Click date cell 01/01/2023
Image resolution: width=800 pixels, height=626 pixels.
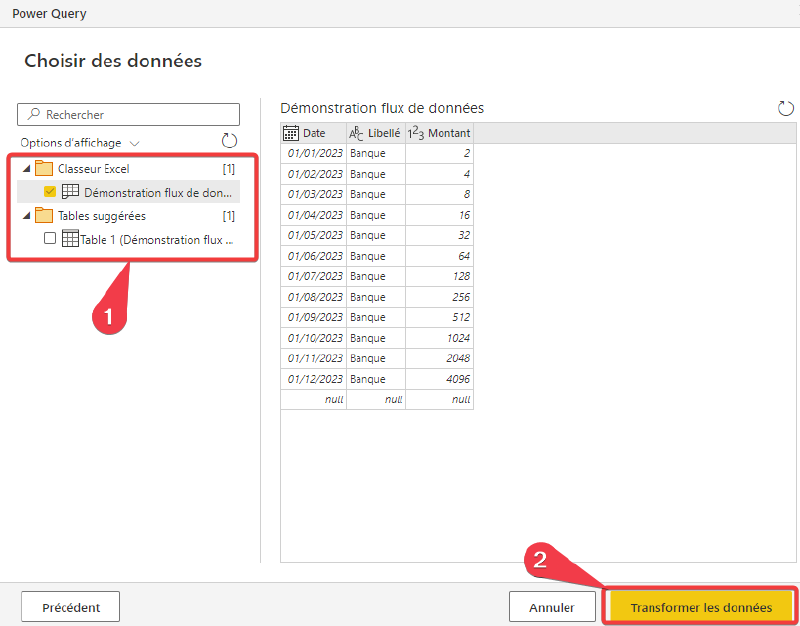pyautogui.click(x=313, y=154)
